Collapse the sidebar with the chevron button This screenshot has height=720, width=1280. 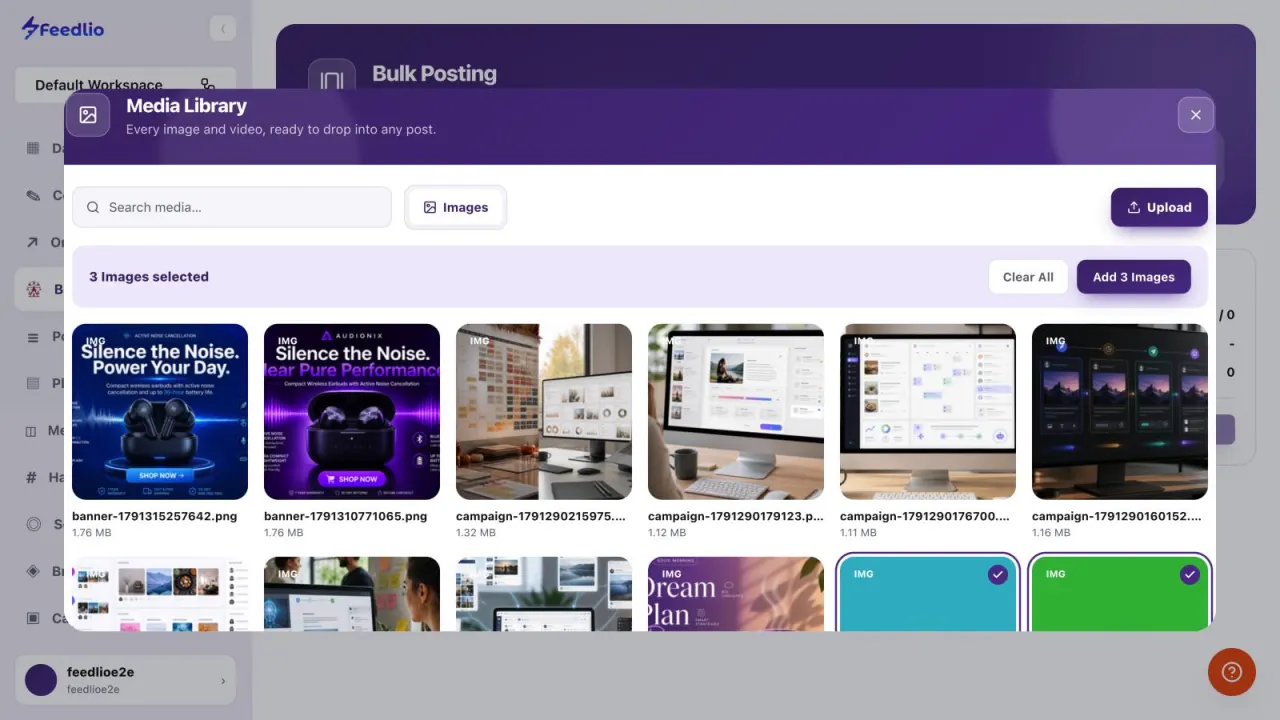pos(222,29)
